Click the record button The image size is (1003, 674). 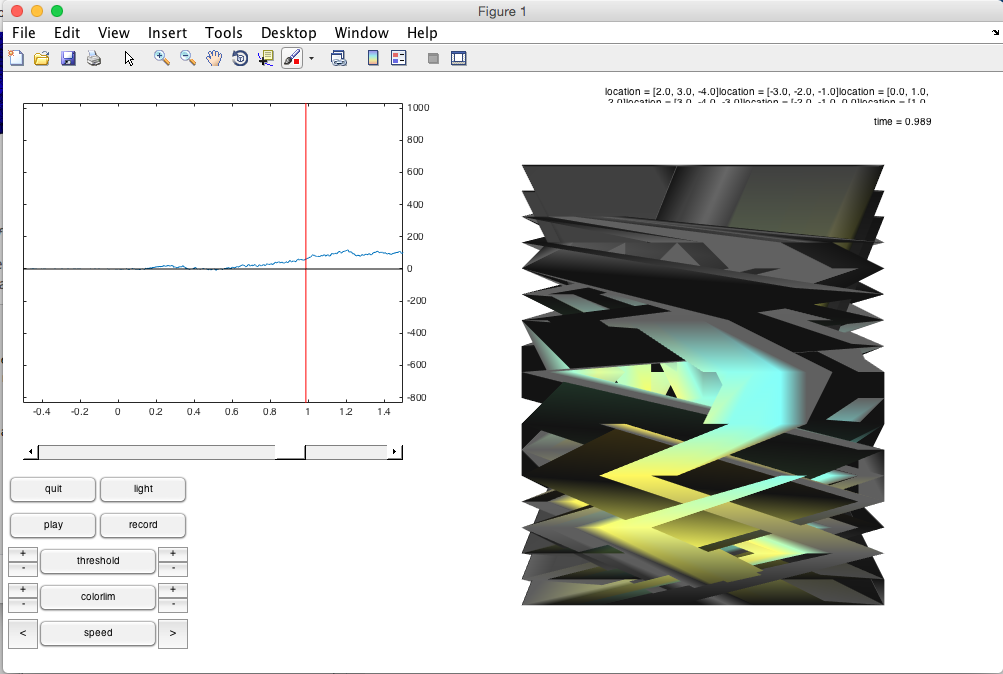pos(143,525)
